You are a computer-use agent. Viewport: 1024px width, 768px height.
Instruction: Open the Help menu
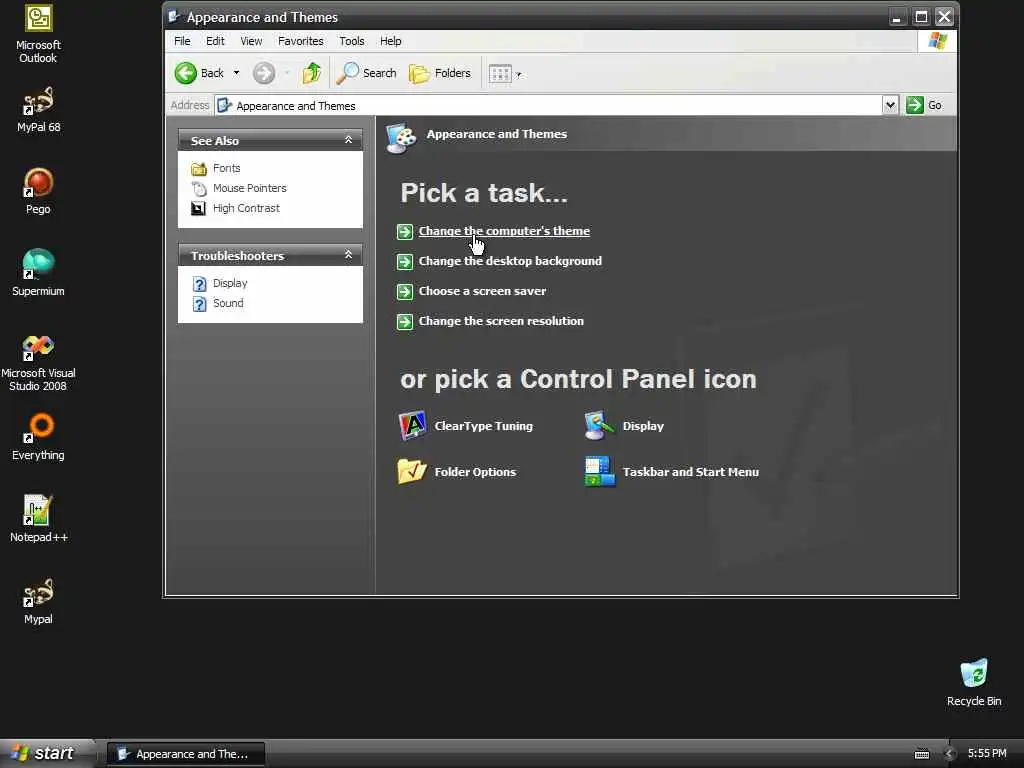[x=391, y=41]
